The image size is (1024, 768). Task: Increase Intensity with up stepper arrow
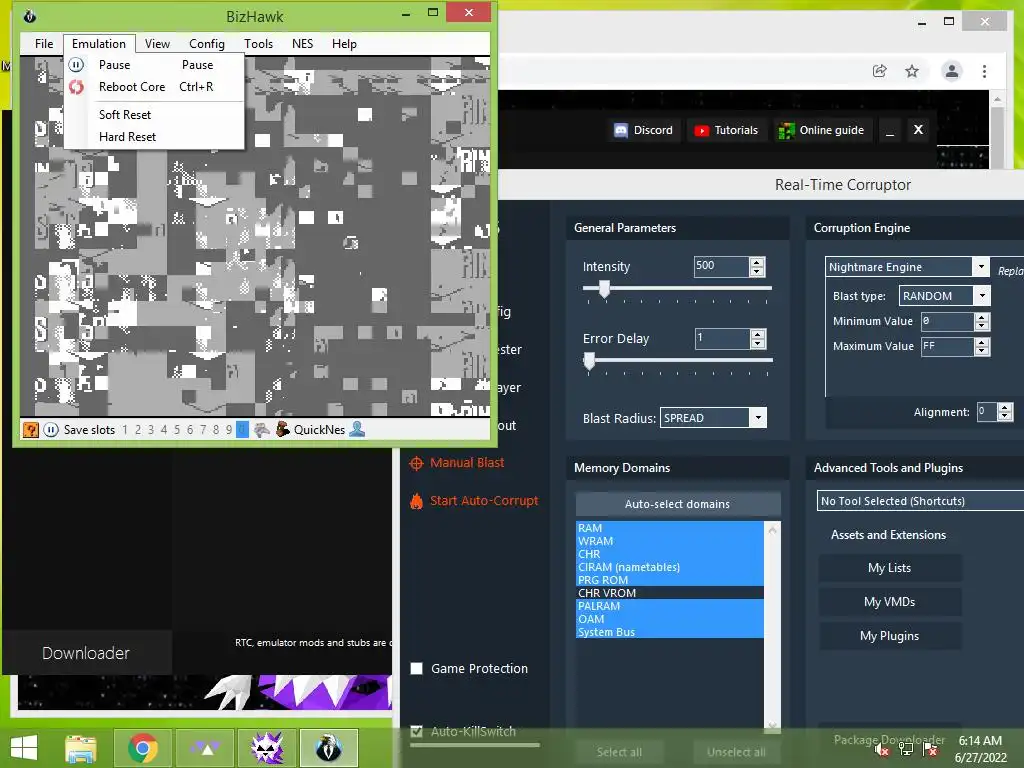(757, 262)
